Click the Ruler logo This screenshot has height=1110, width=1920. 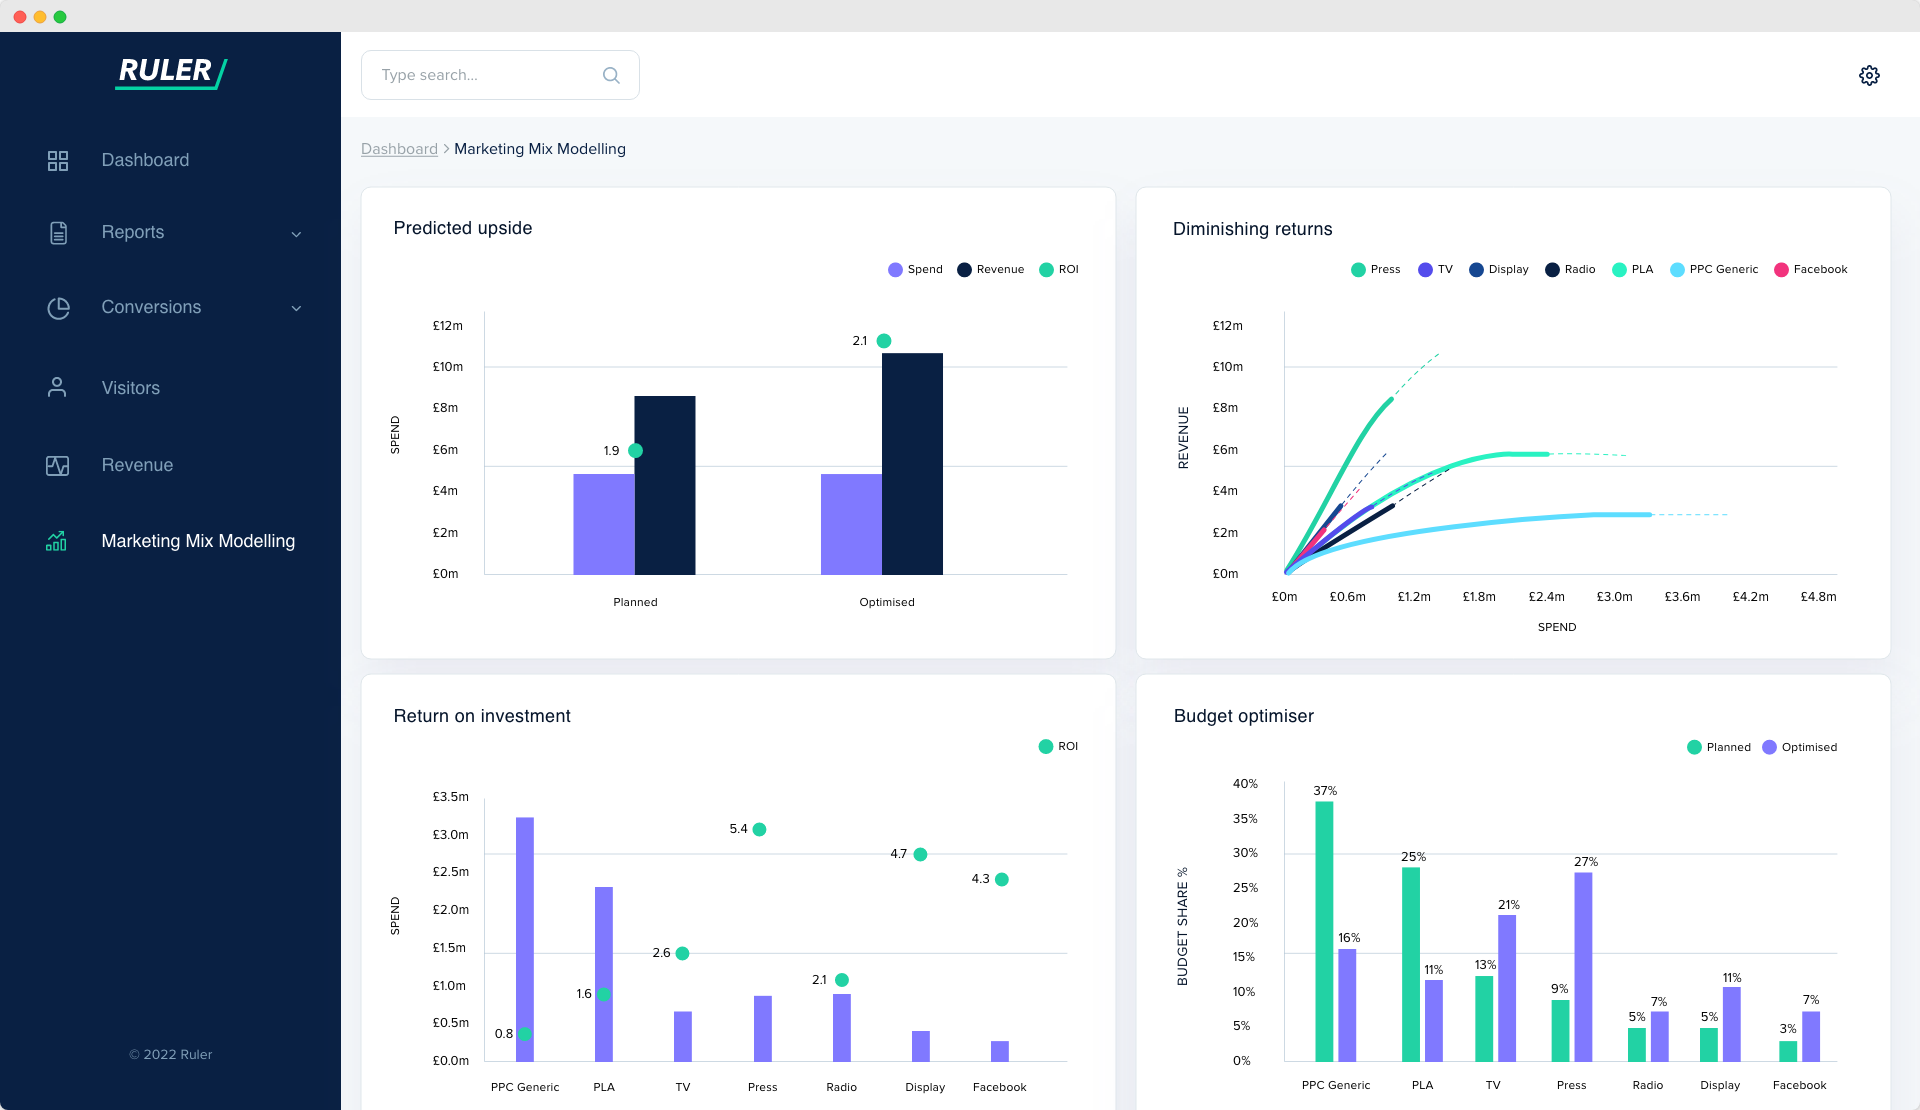pyautogui.click(x=171, y=71)
